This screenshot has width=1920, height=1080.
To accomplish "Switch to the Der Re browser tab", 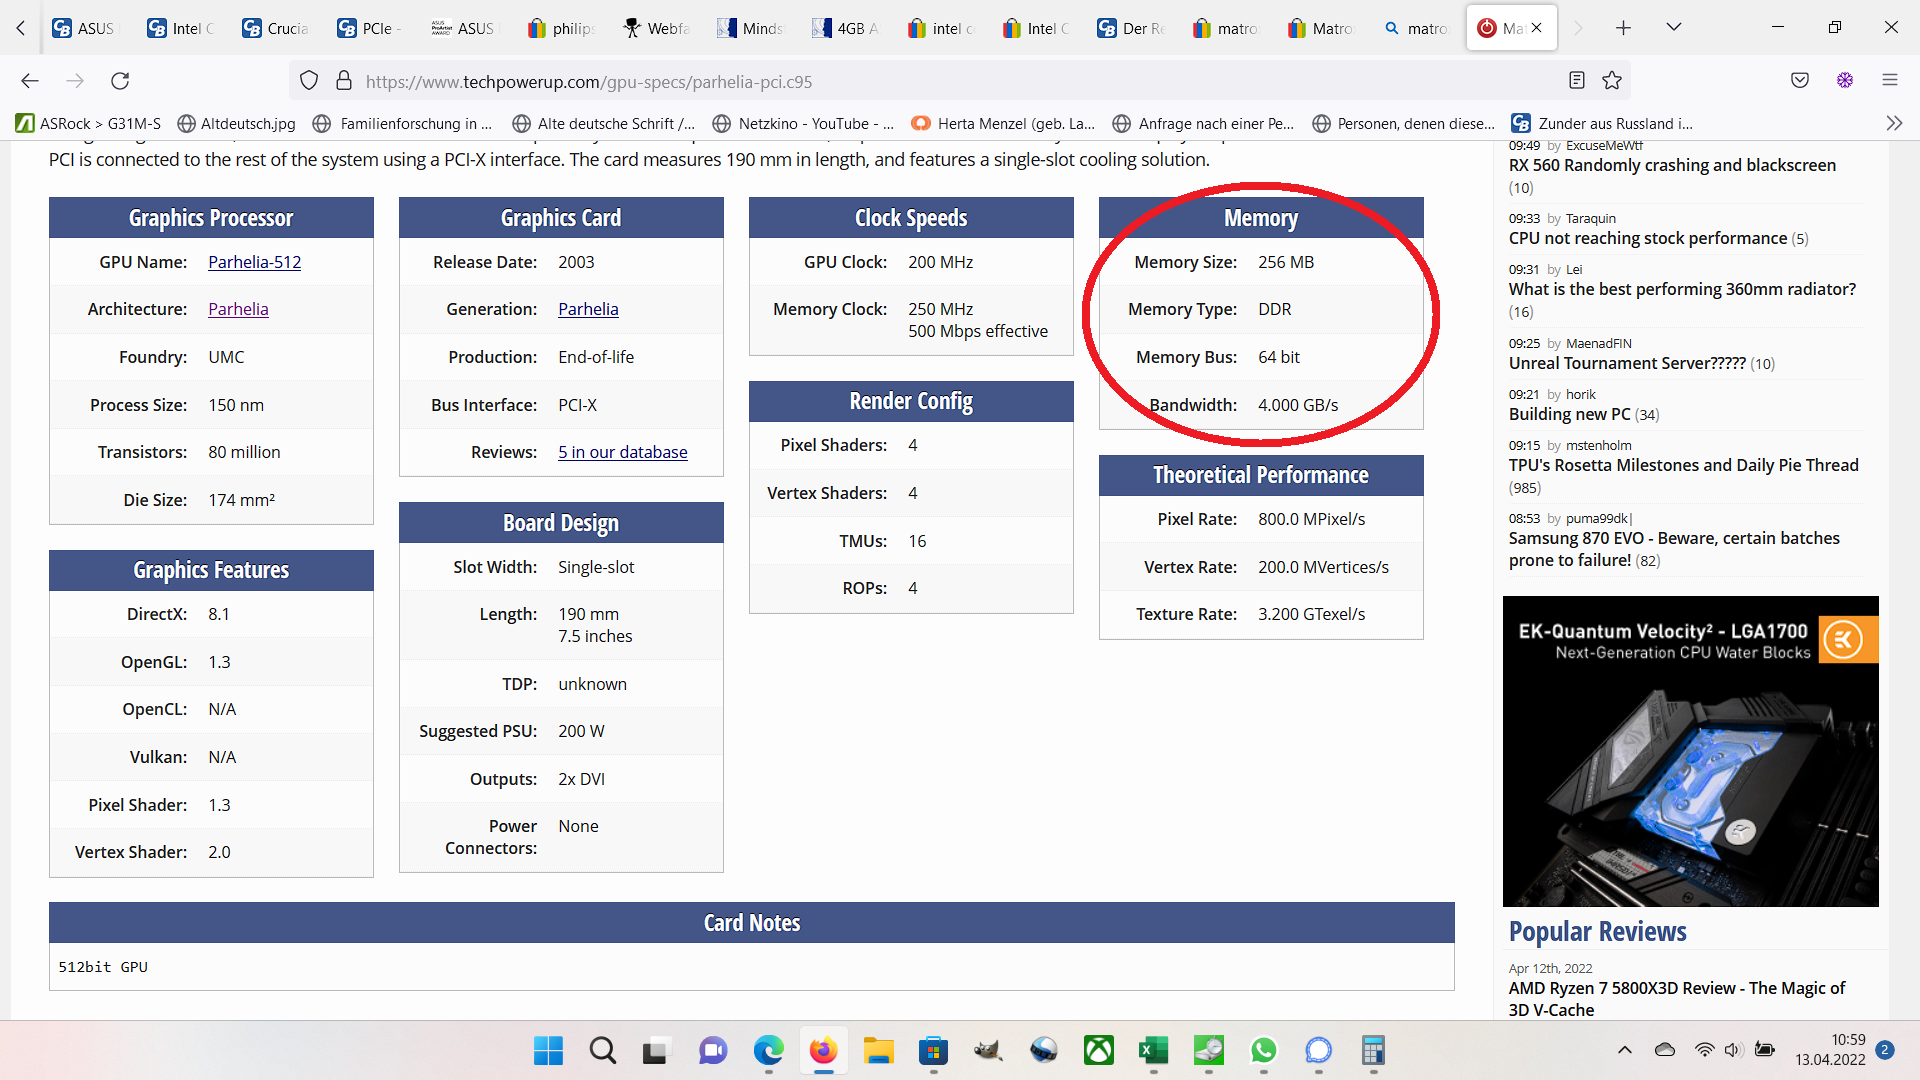I will (x=1131, y=28).
